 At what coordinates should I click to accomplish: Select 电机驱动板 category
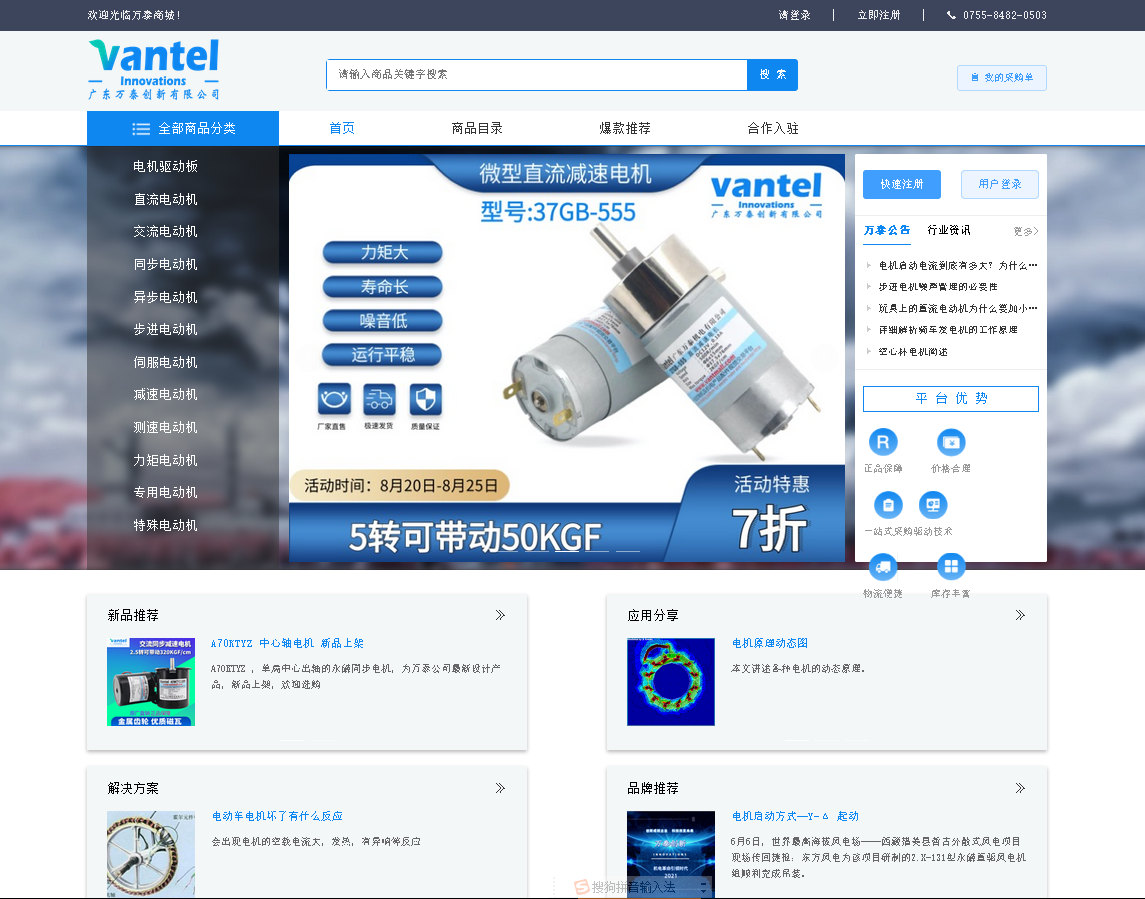[166, 167]
